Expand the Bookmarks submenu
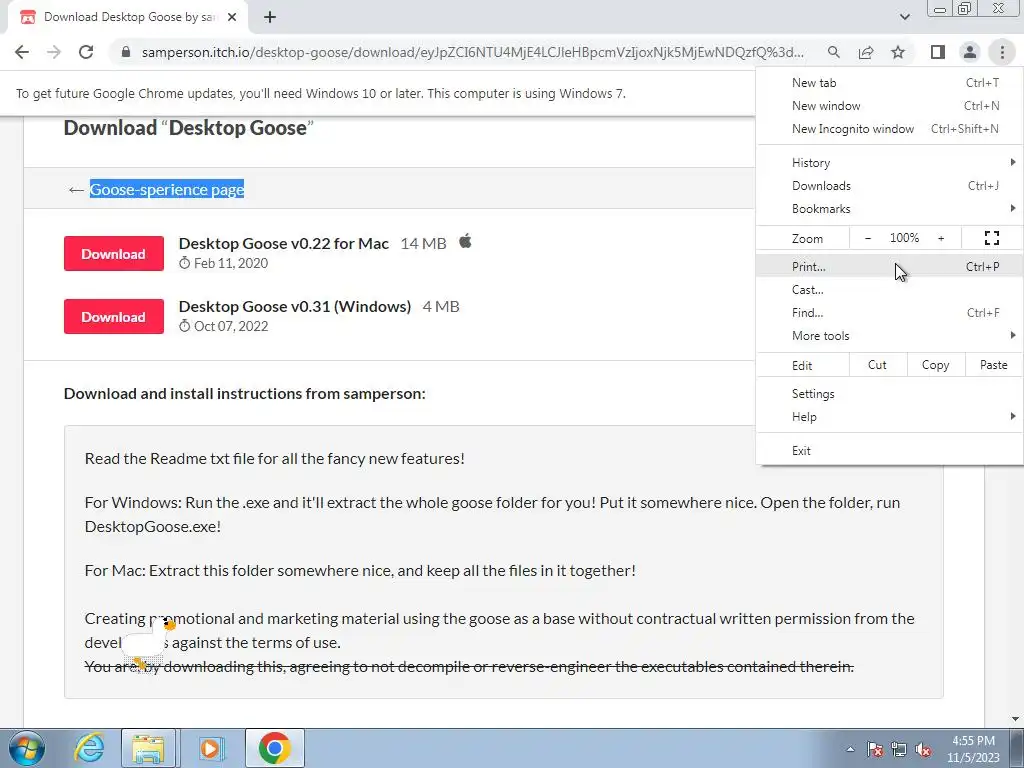Screen dimensions: 1024x768 click(889, 208)
